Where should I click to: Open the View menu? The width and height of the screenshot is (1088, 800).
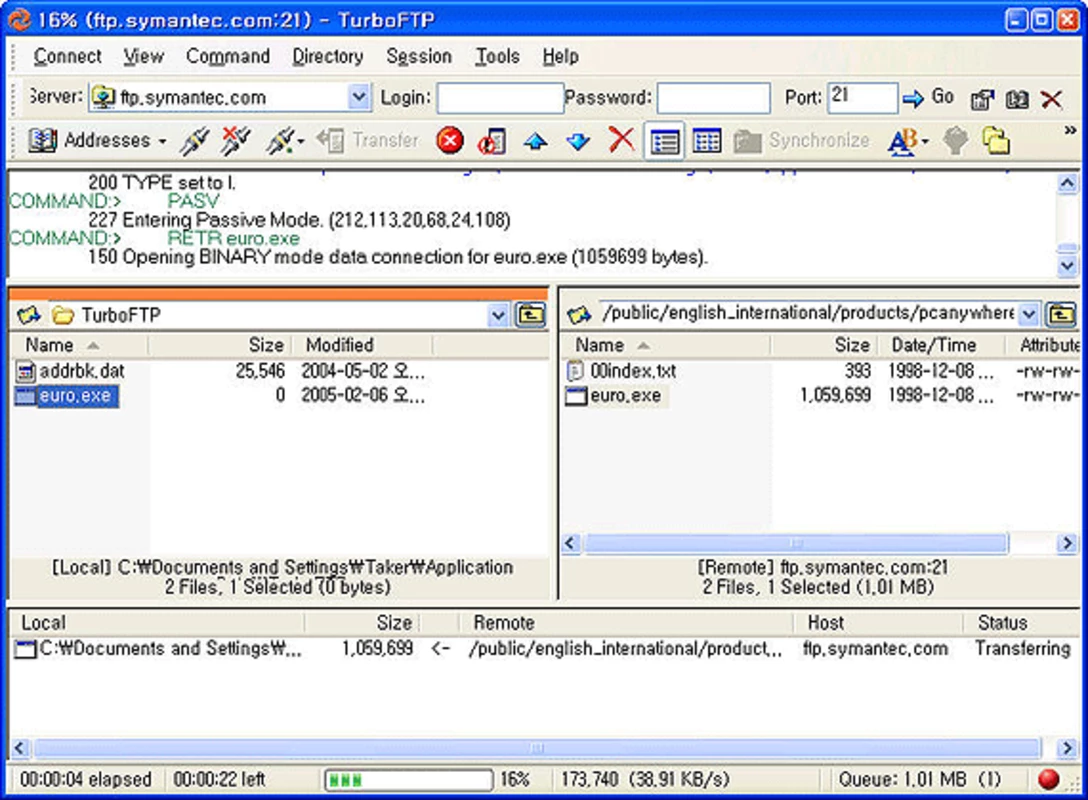(x=144, y=56)
